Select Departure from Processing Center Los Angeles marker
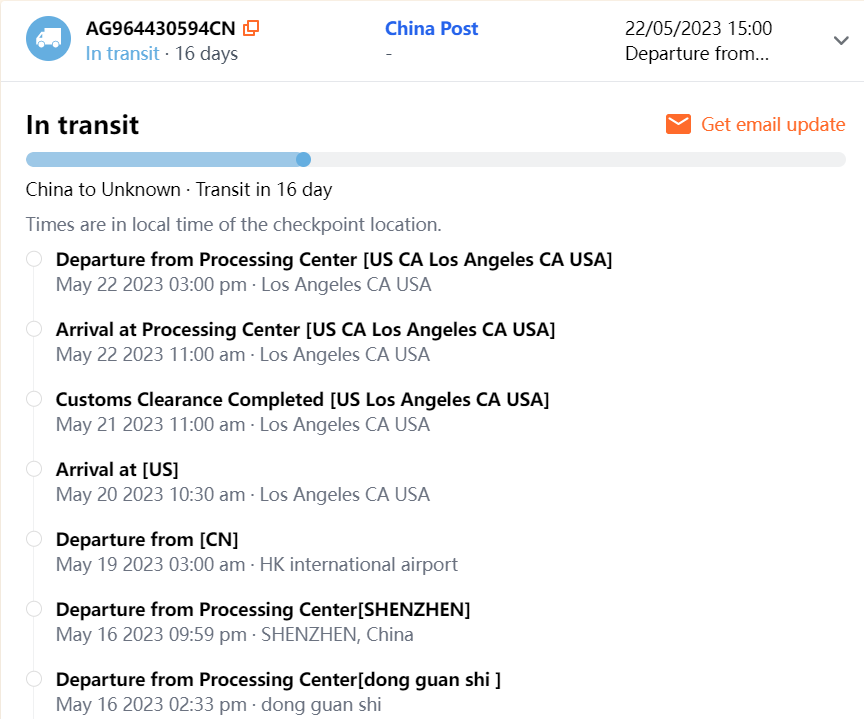Screen dimensions: 864x719 coord(34,259)
